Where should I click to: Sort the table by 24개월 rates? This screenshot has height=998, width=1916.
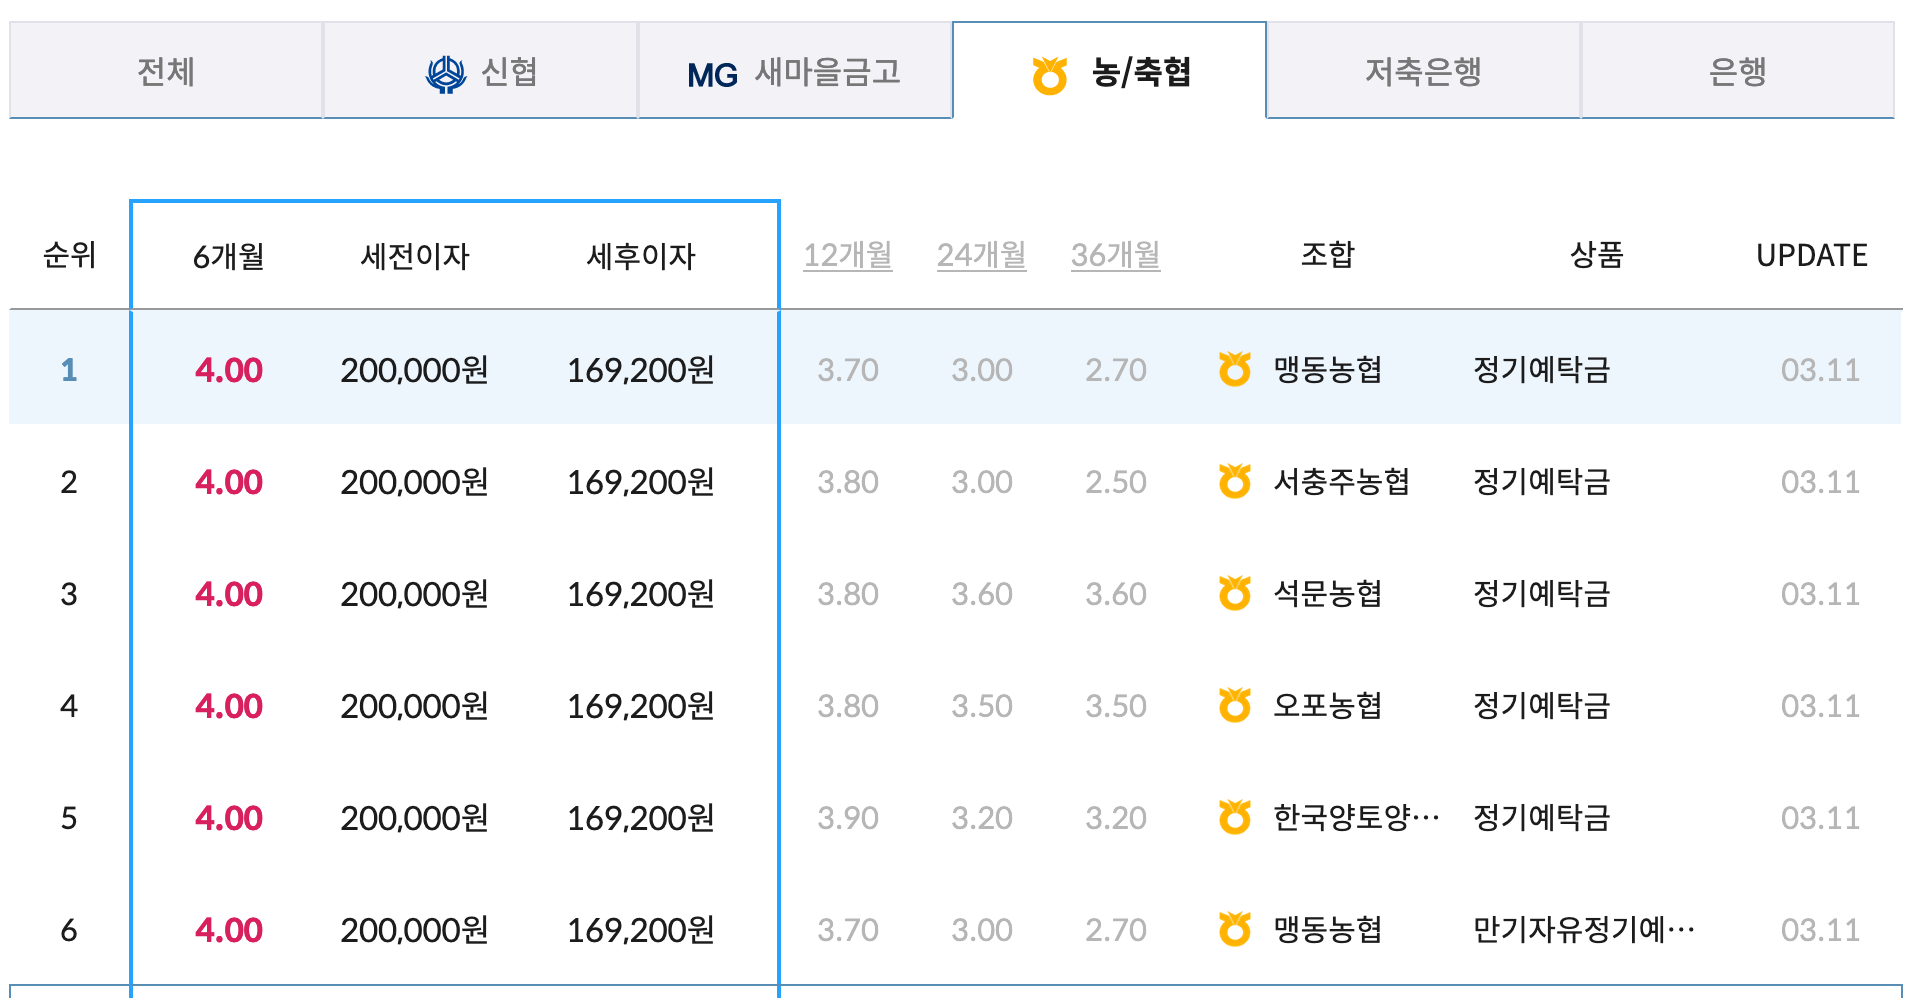(x=981, y=255)
